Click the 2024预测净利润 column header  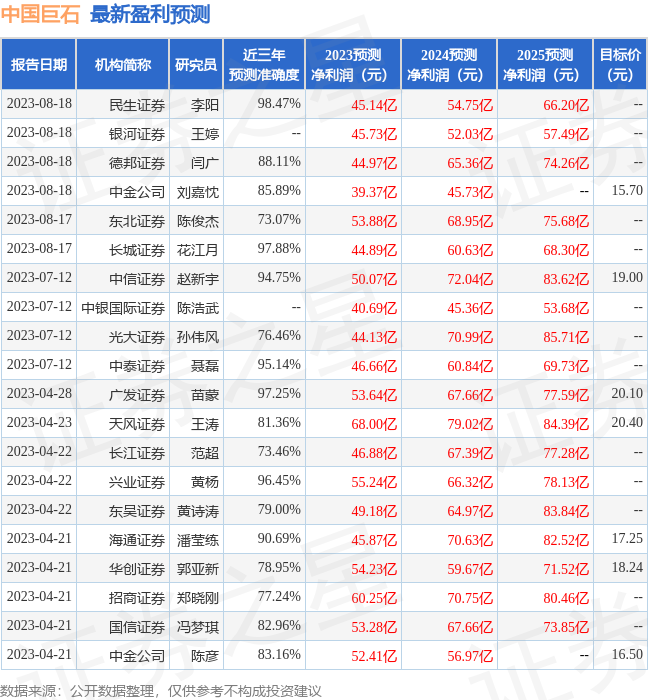point(449,65)
